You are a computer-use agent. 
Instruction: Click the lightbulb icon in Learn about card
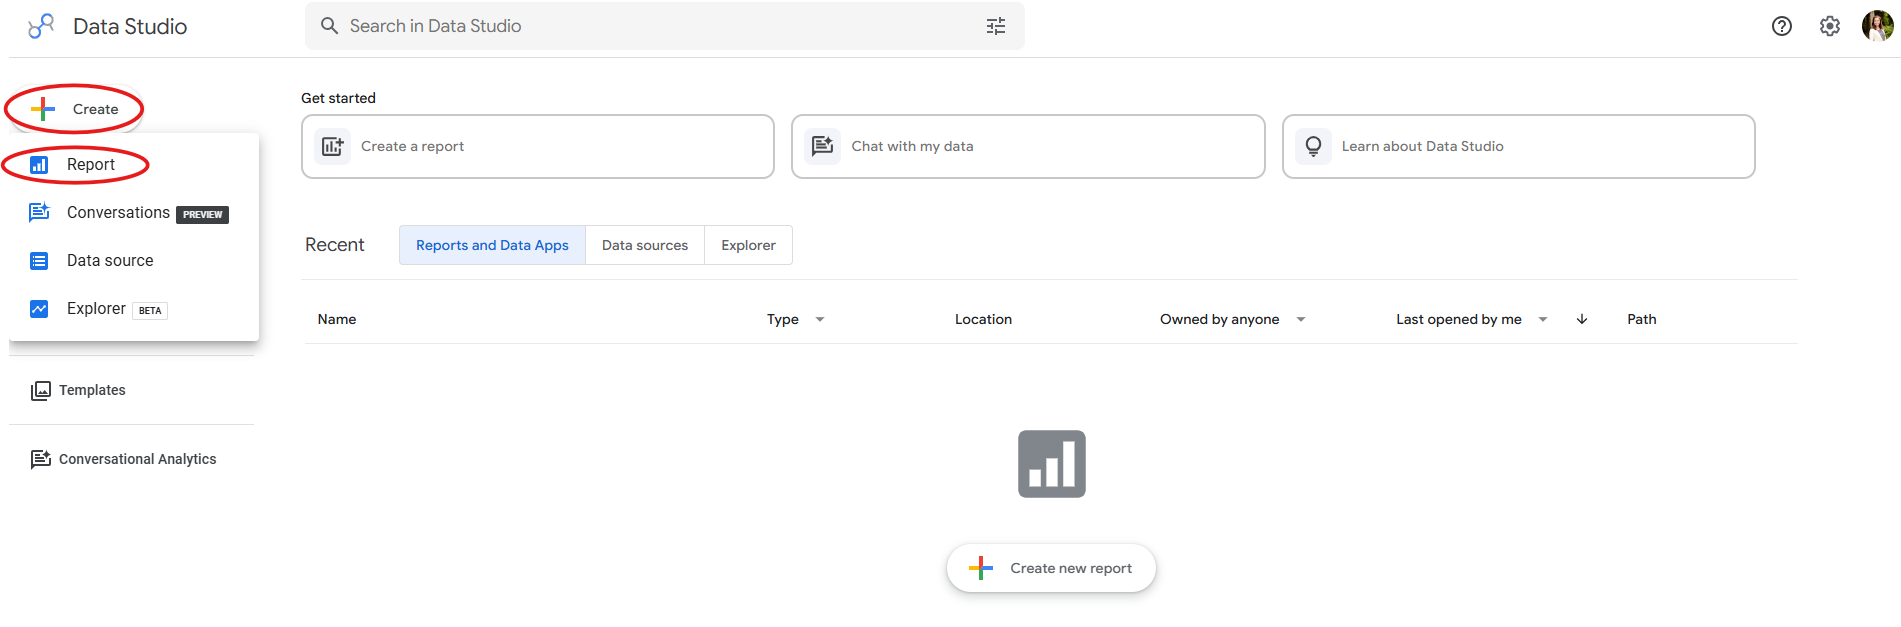click(x=1314, y=146)
